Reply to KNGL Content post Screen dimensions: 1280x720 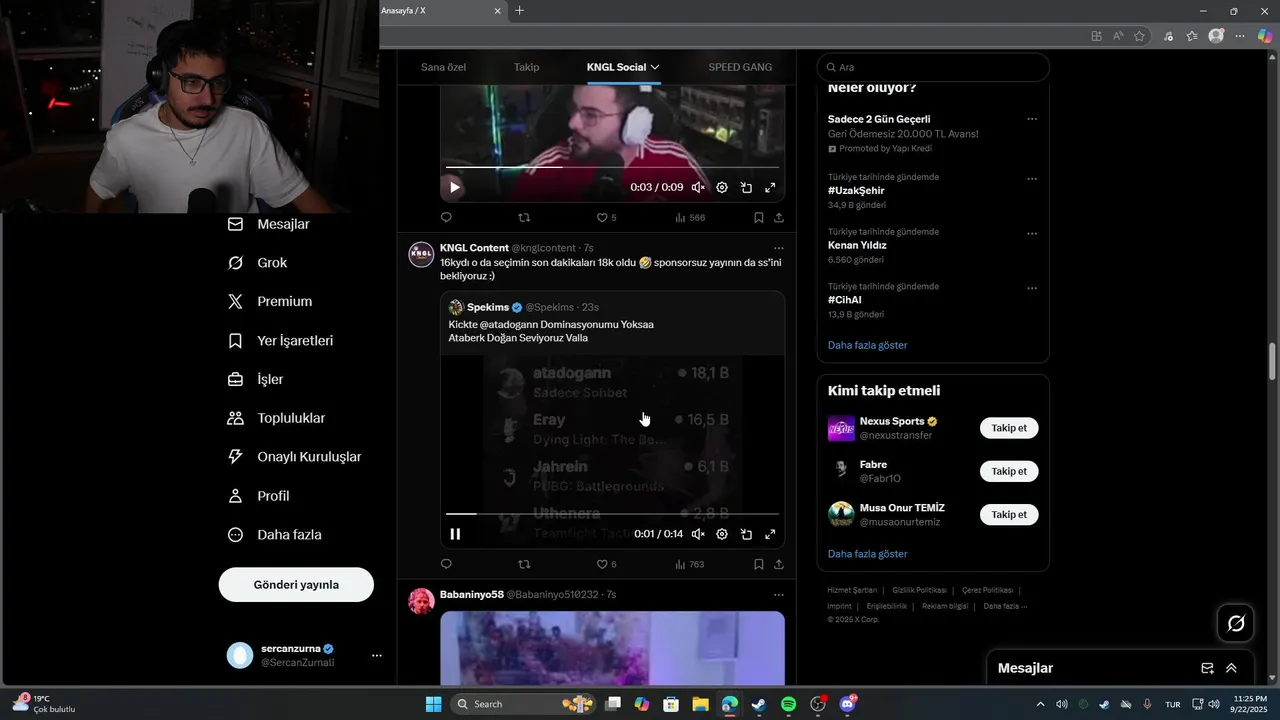point(446,564)
